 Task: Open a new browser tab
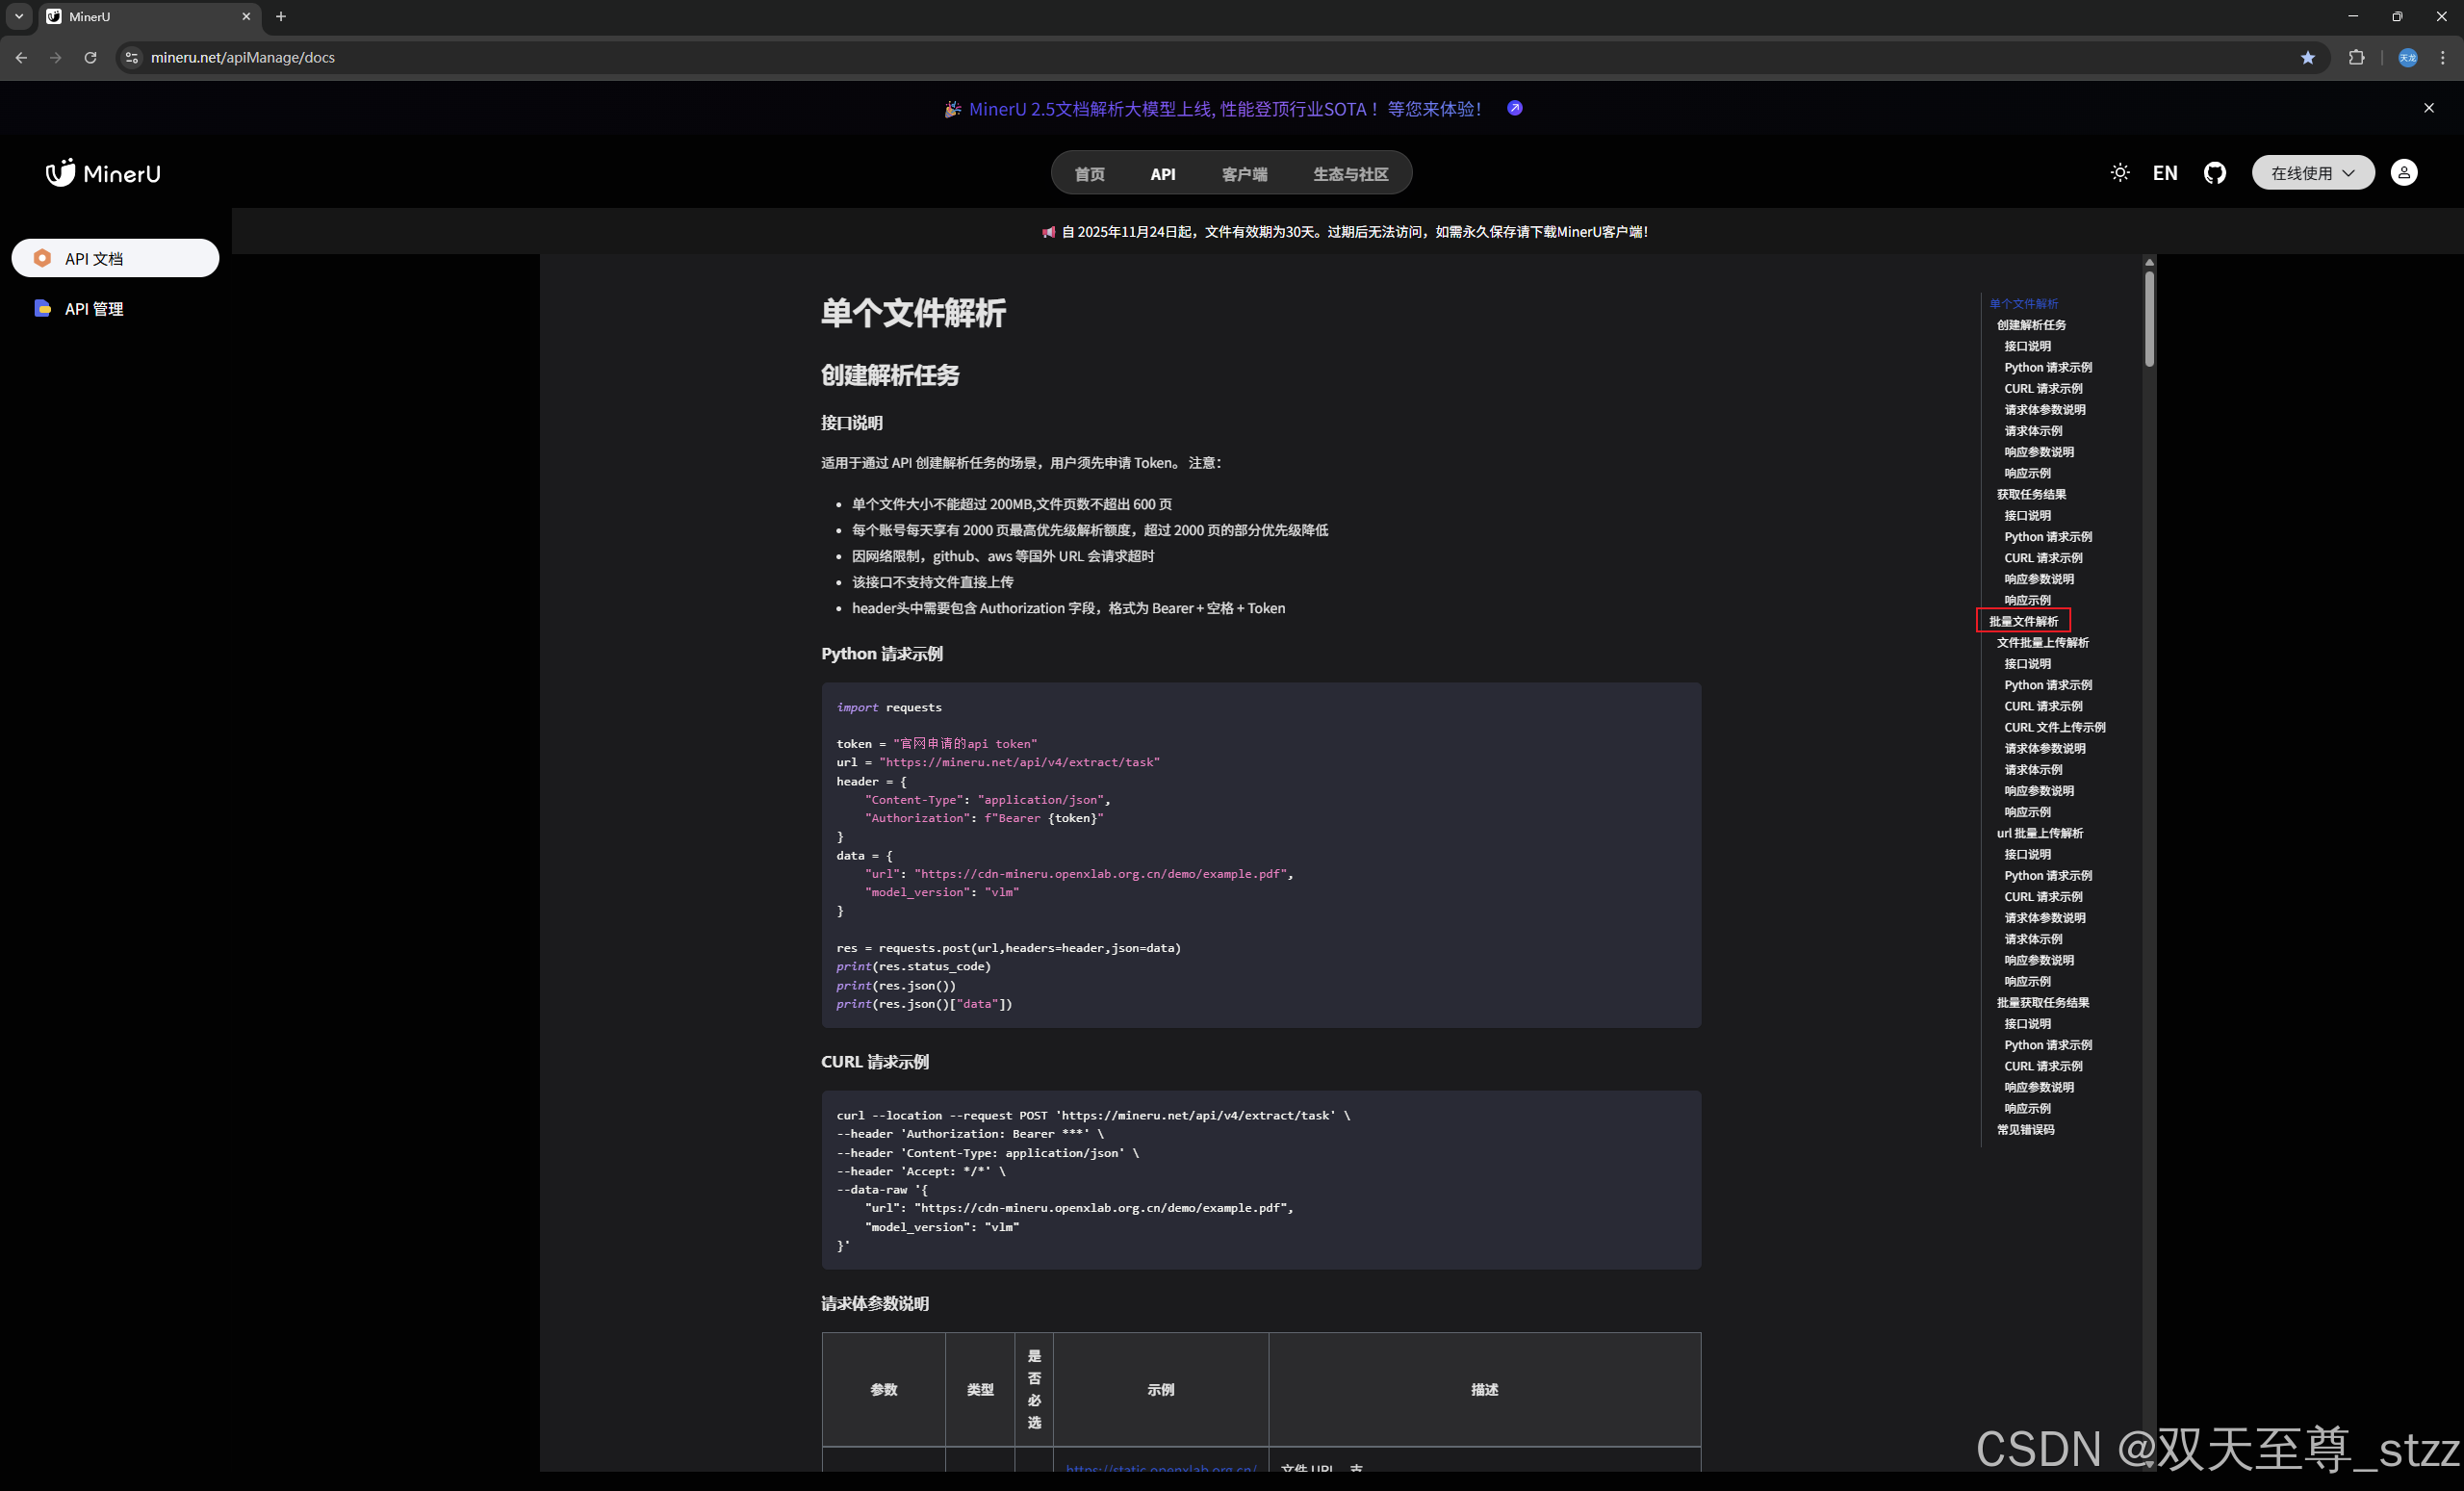click(x=281, y=16)
